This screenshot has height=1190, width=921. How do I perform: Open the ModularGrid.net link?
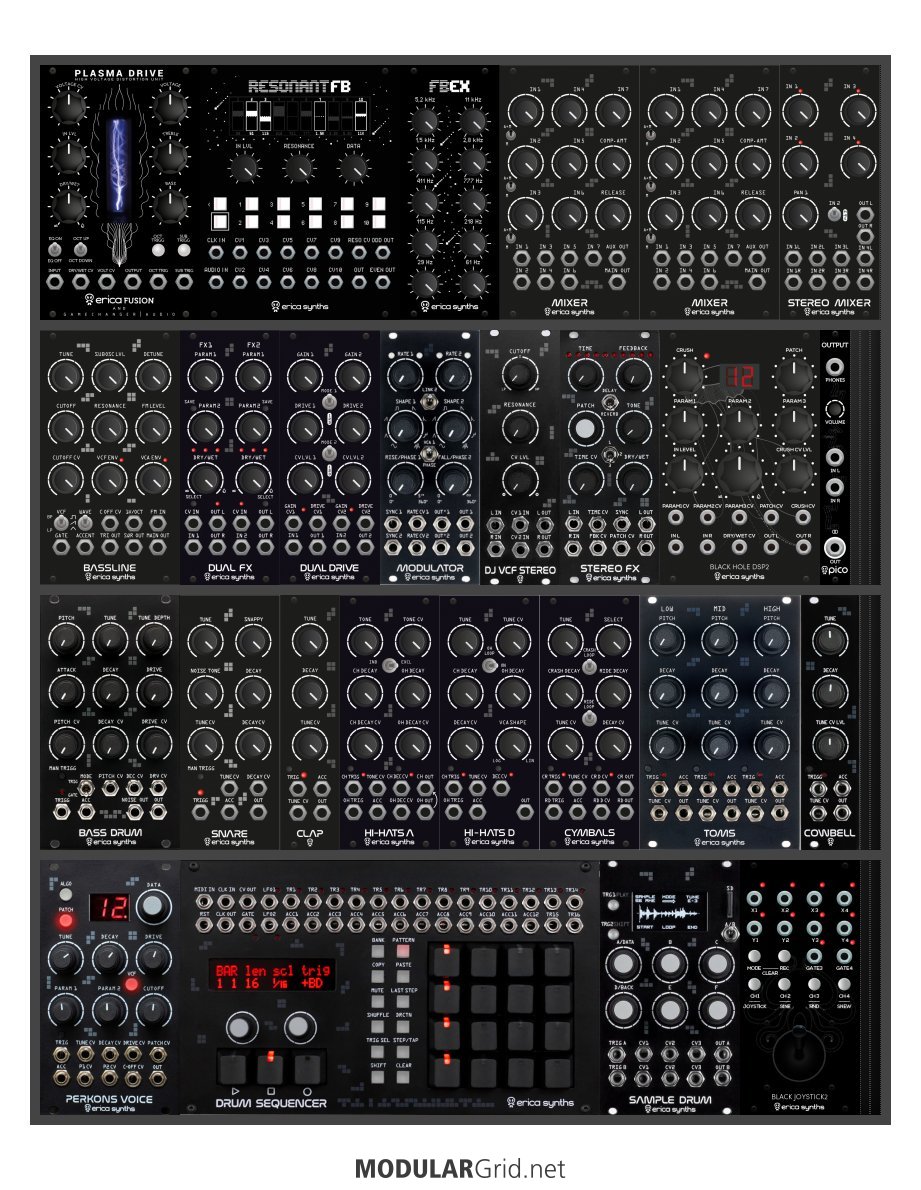[460, 1168]
